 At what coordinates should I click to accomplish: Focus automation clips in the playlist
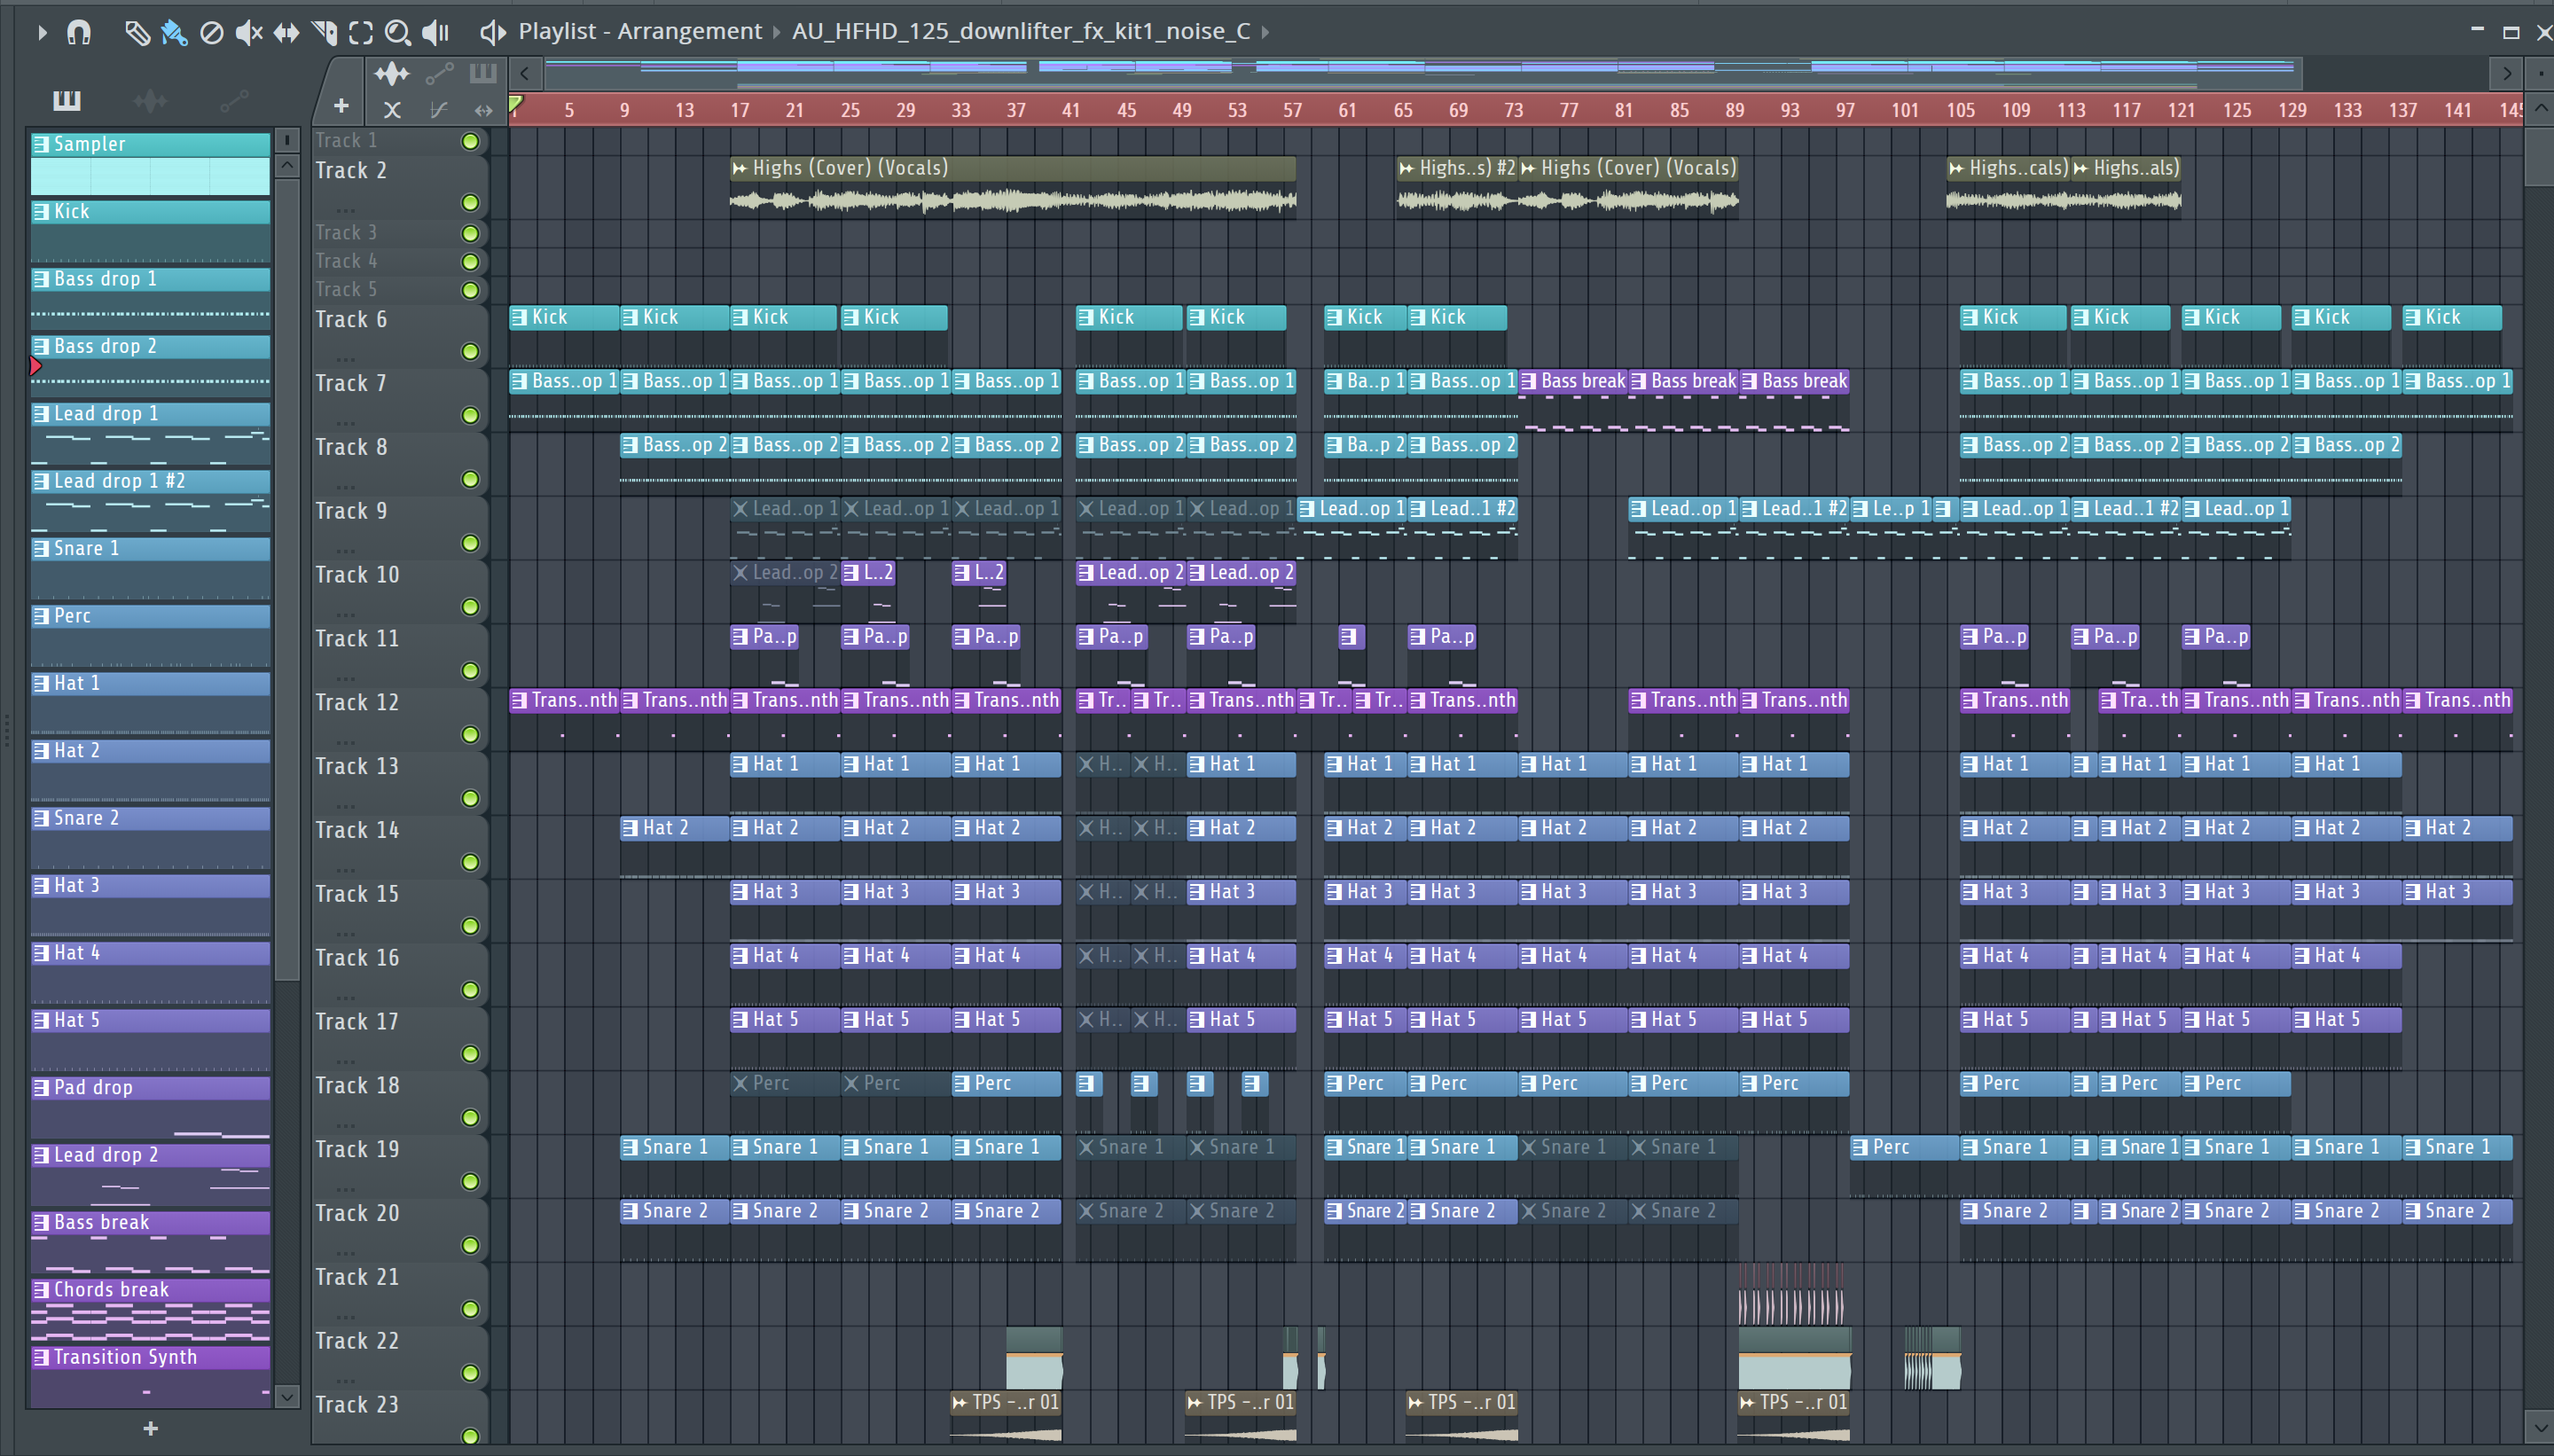[x=439, y=73]
